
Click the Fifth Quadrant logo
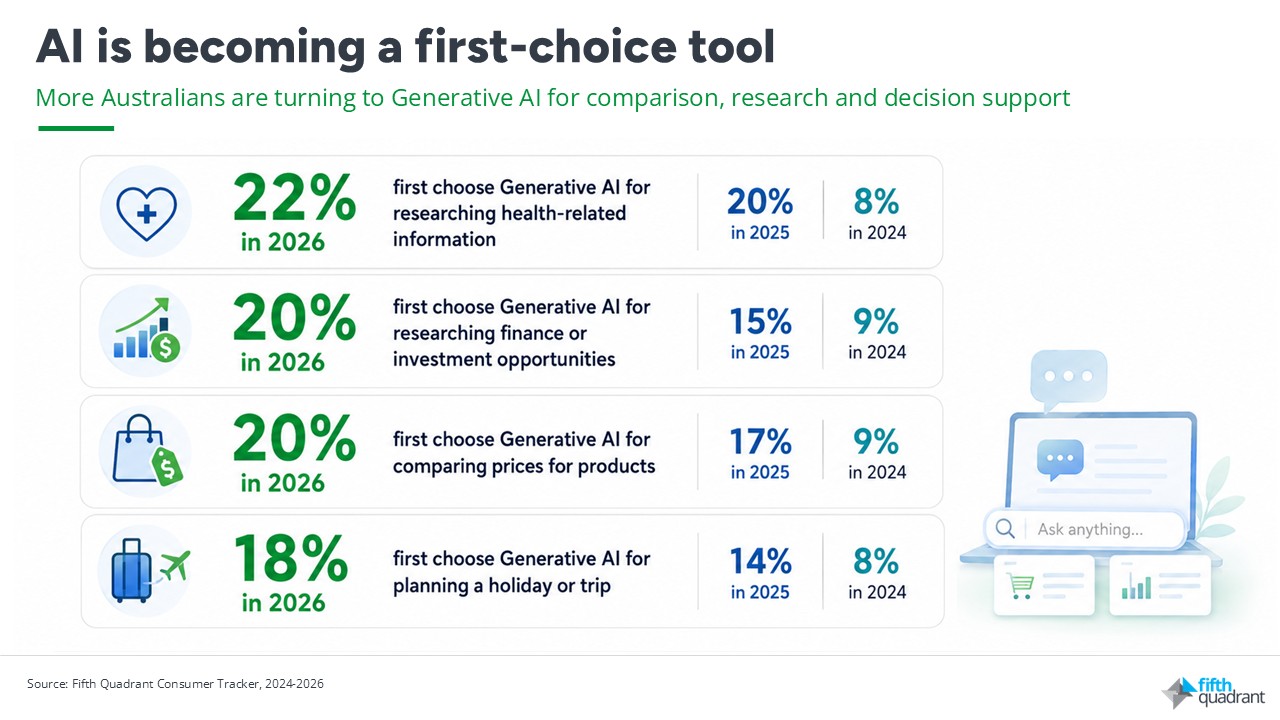pos(1212,691)
